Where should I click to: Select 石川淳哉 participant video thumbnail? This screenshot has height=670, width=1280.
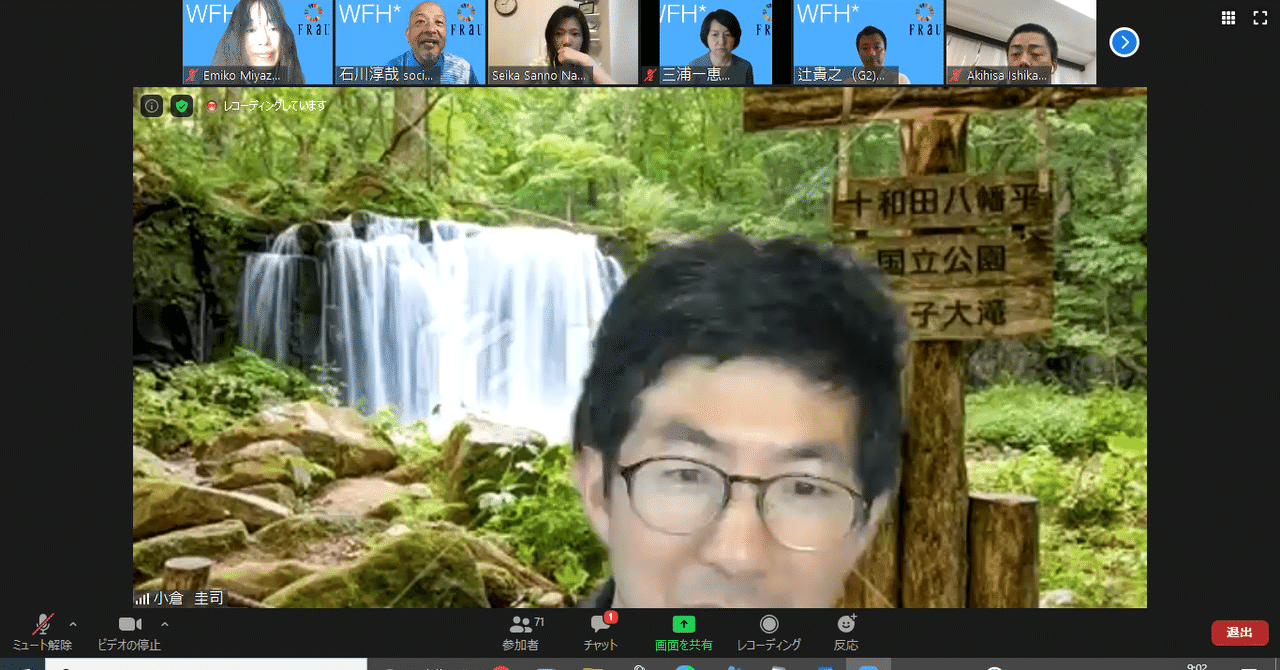(x=410, y=42)
